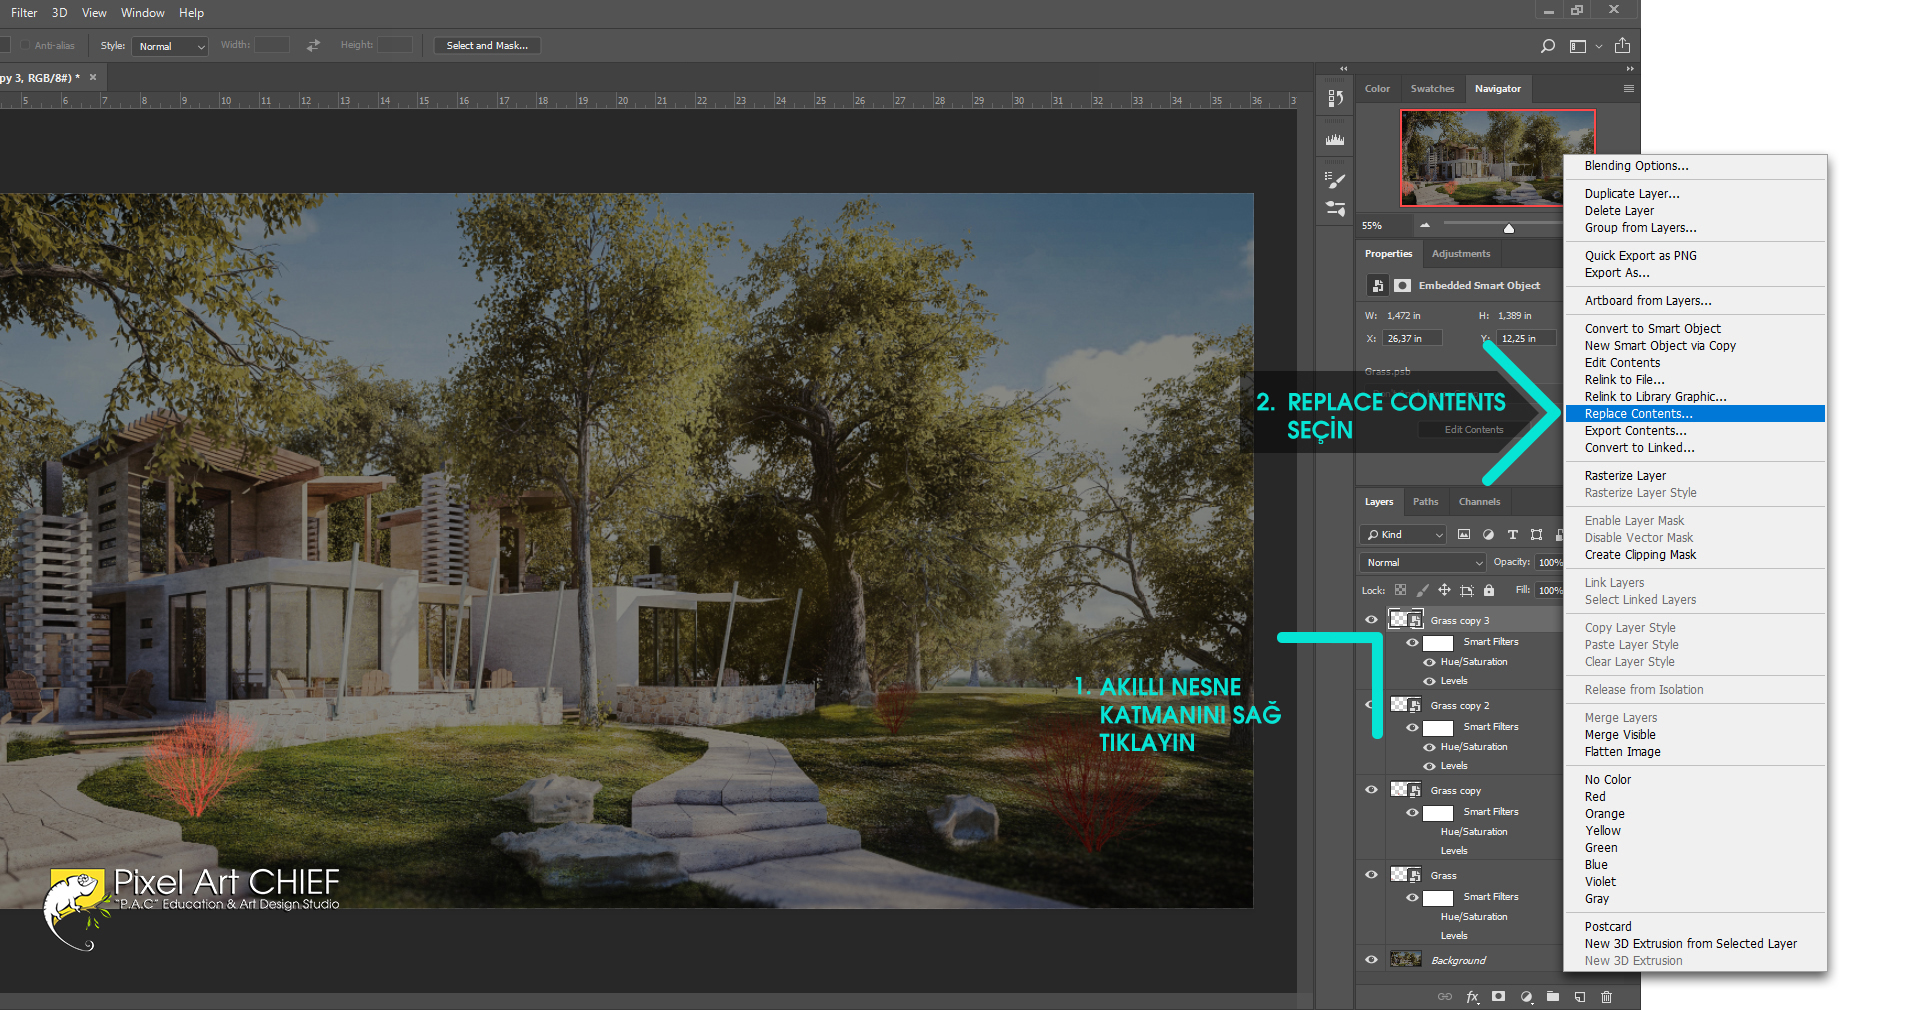Toggle lock position
Screen dimensions: 1920x1010
point(1444,590)
